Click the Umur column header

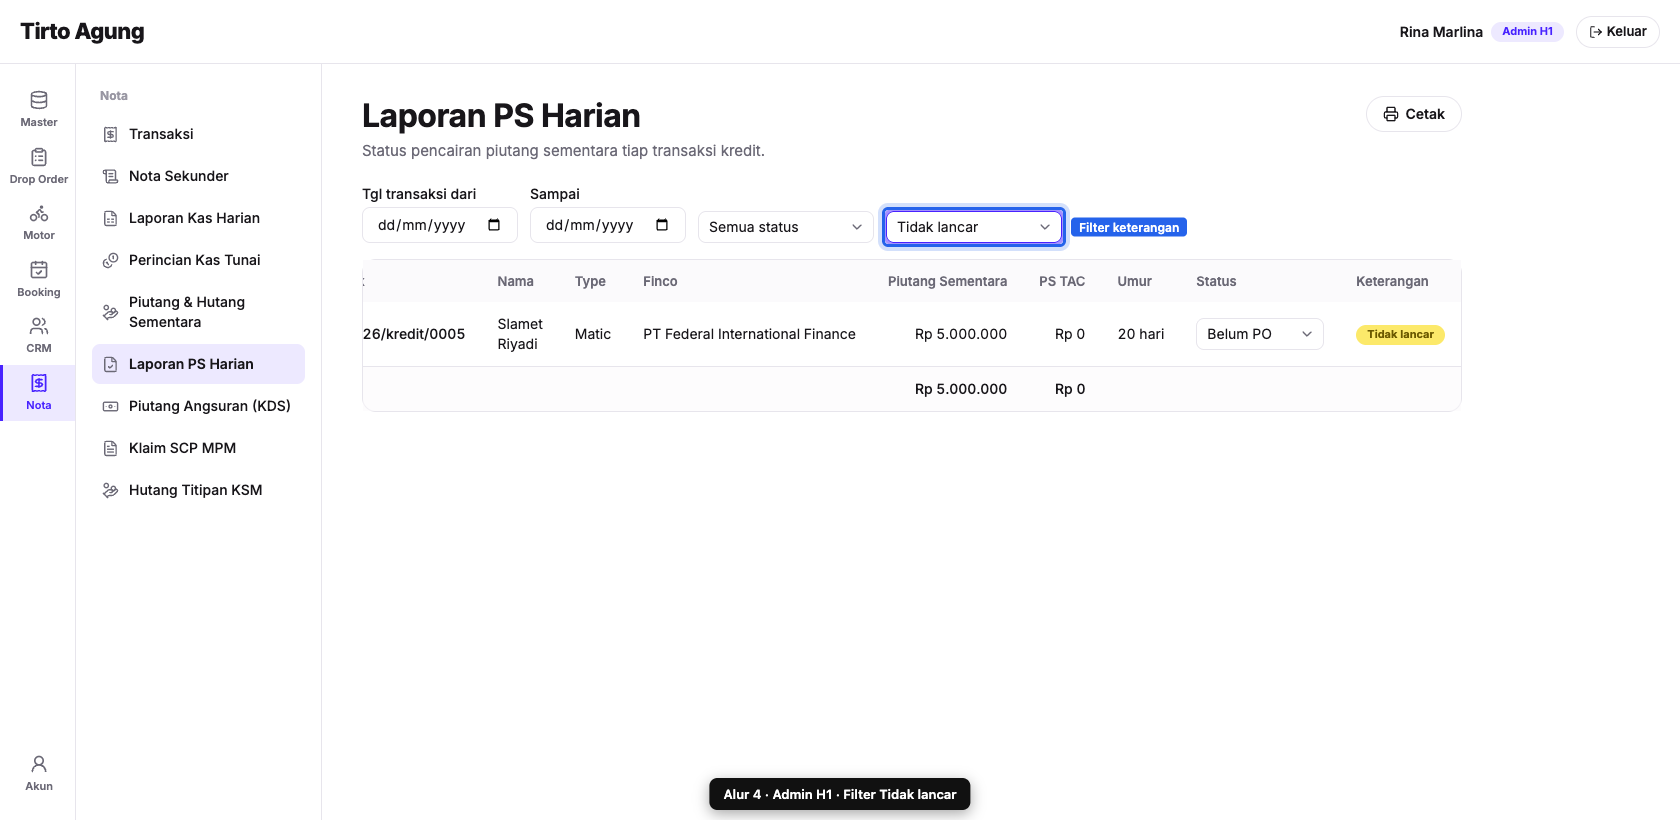pos(1135,281)
